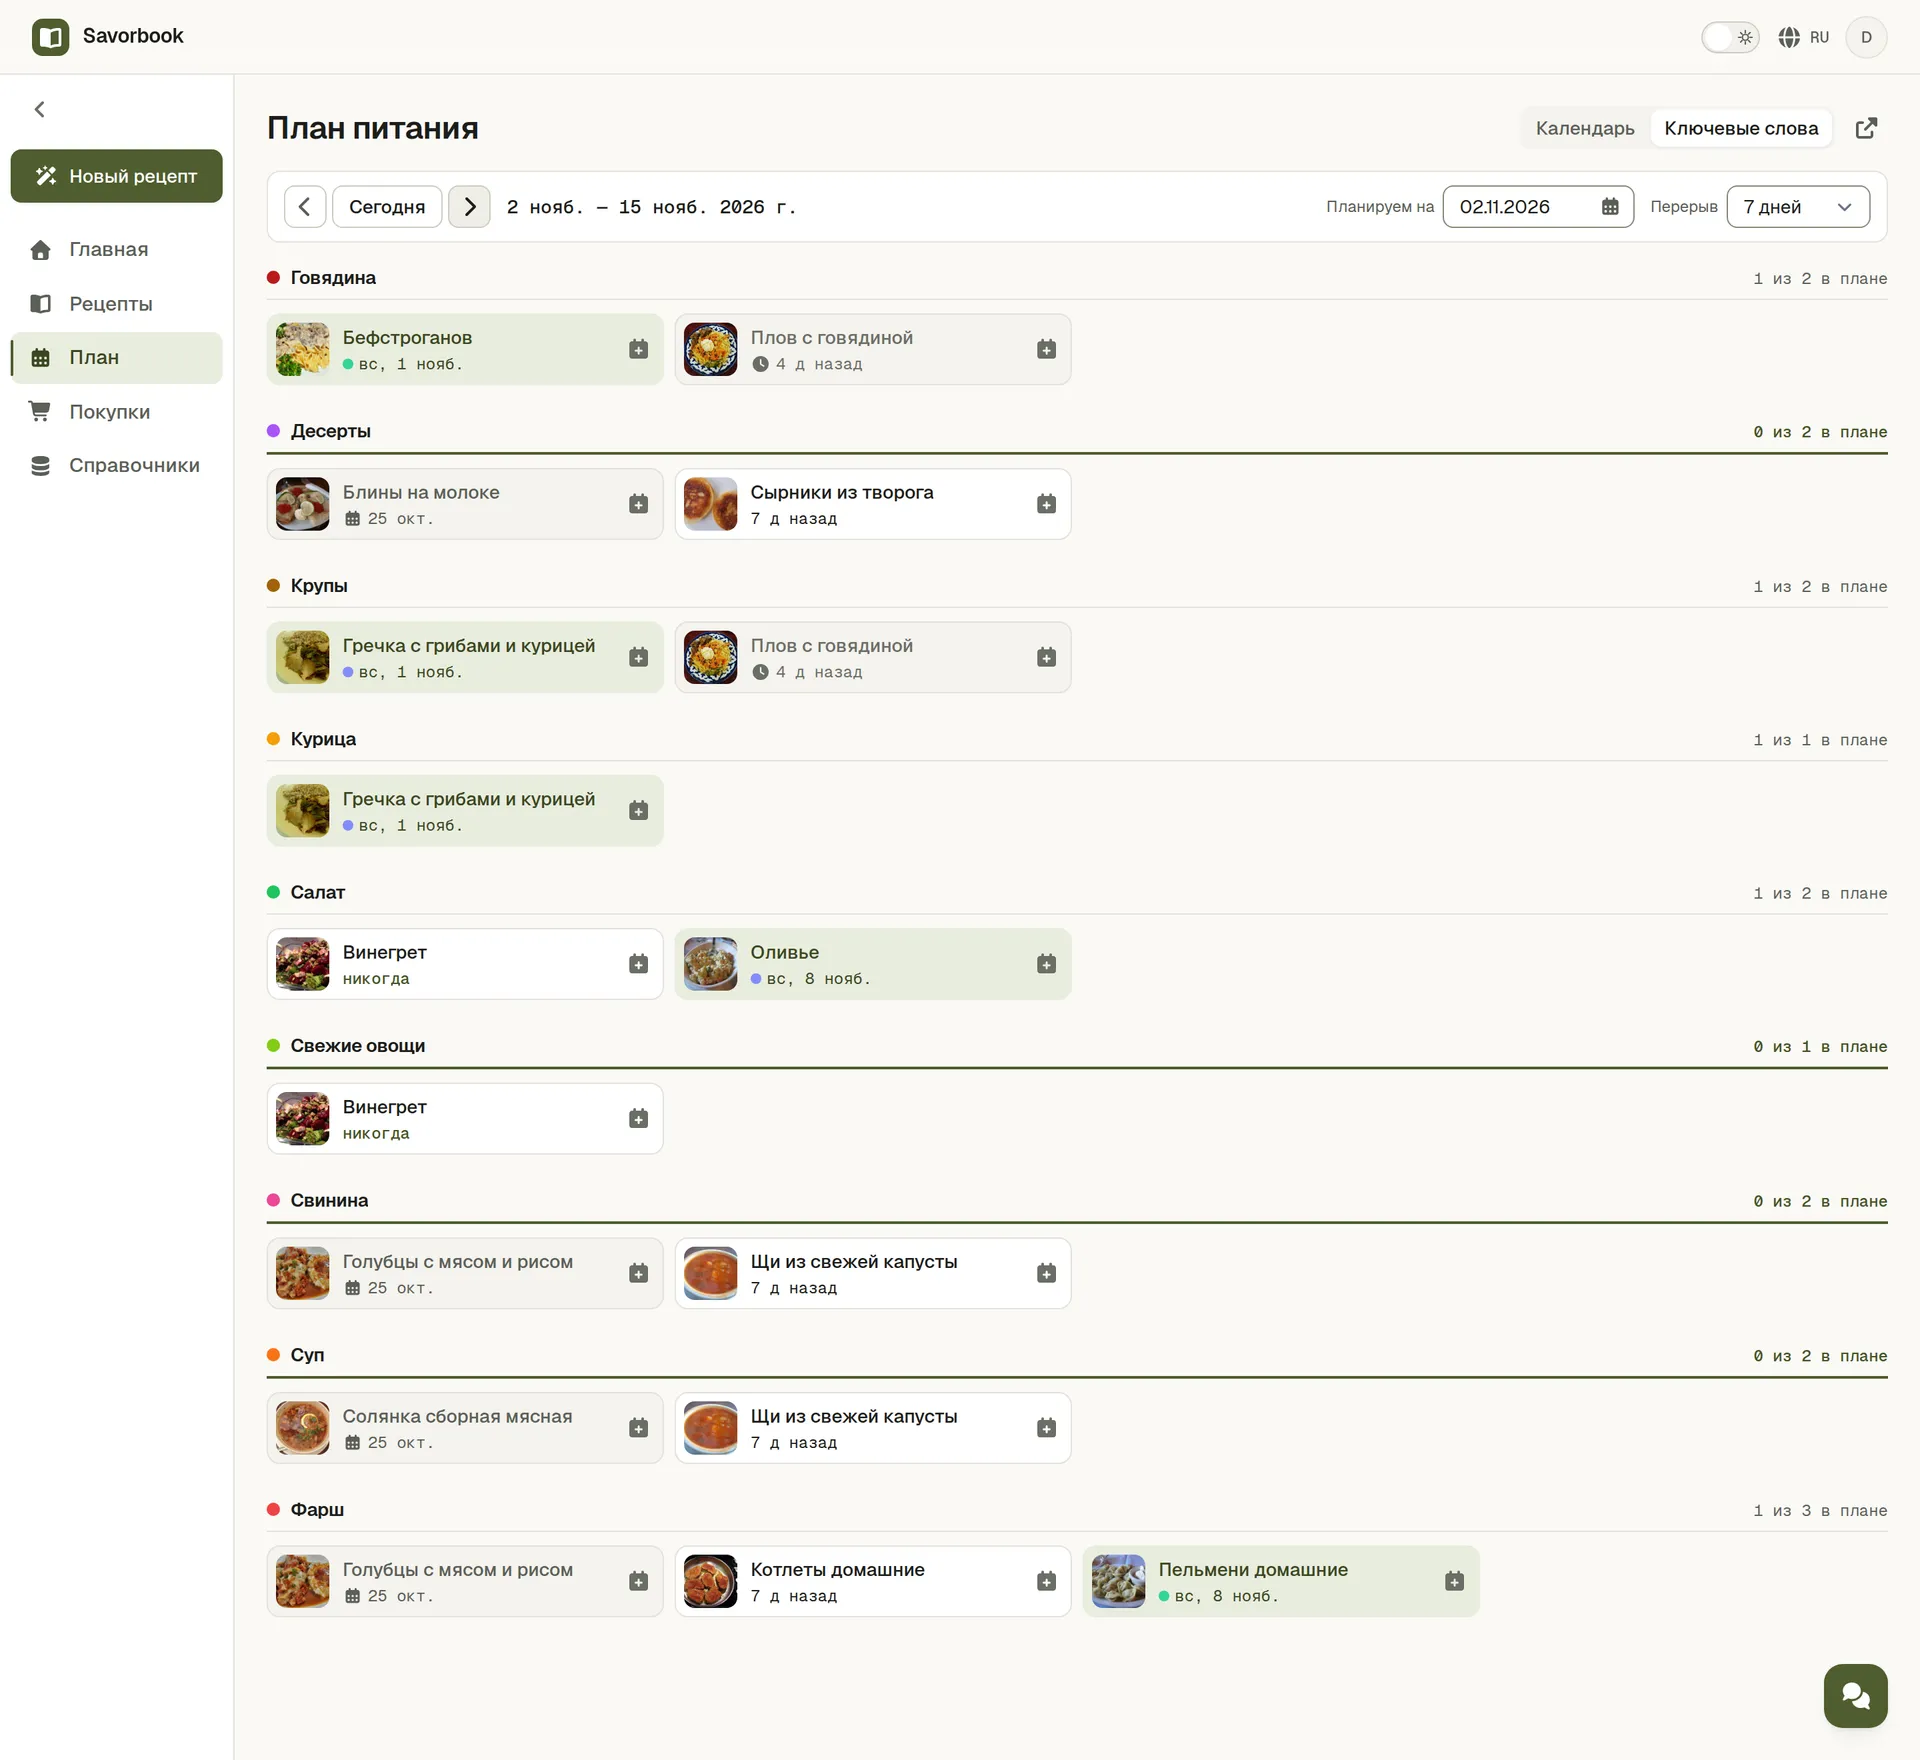Open the Винегрет card under Салат
Viewport: 1920px width, 1760px height.
click(465, 964)
